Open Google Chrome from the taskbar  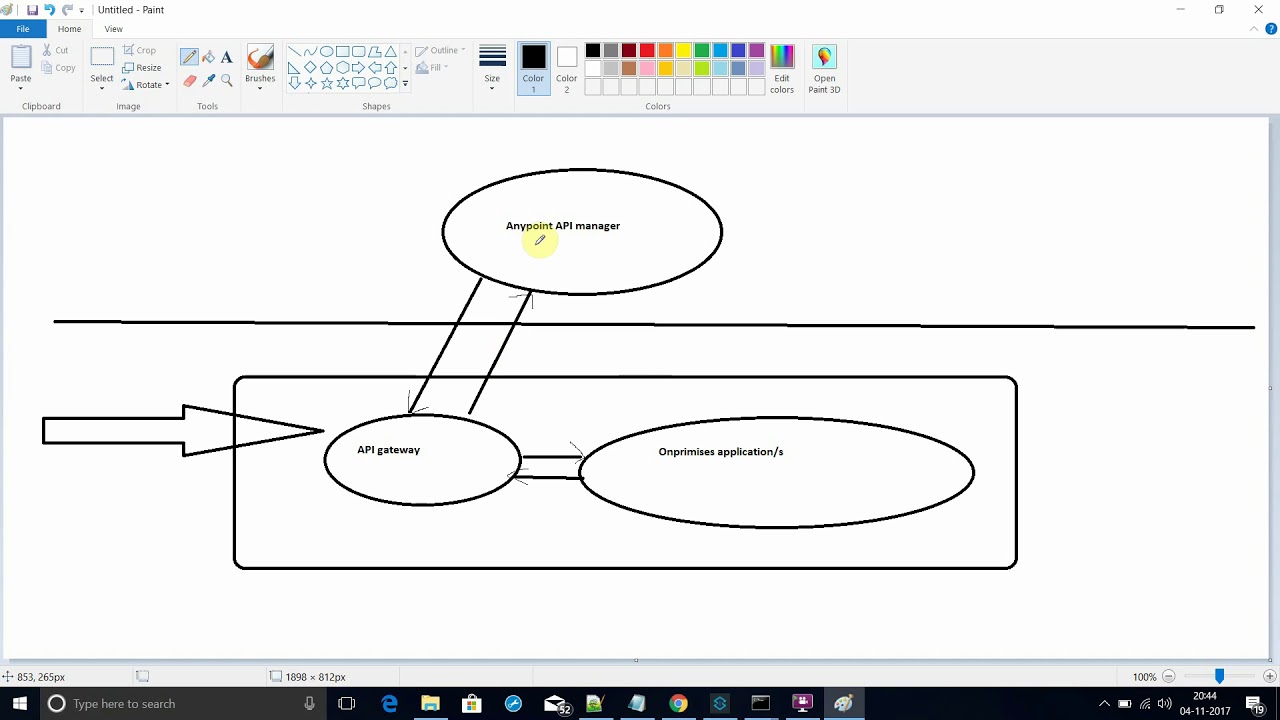[678, 704]
